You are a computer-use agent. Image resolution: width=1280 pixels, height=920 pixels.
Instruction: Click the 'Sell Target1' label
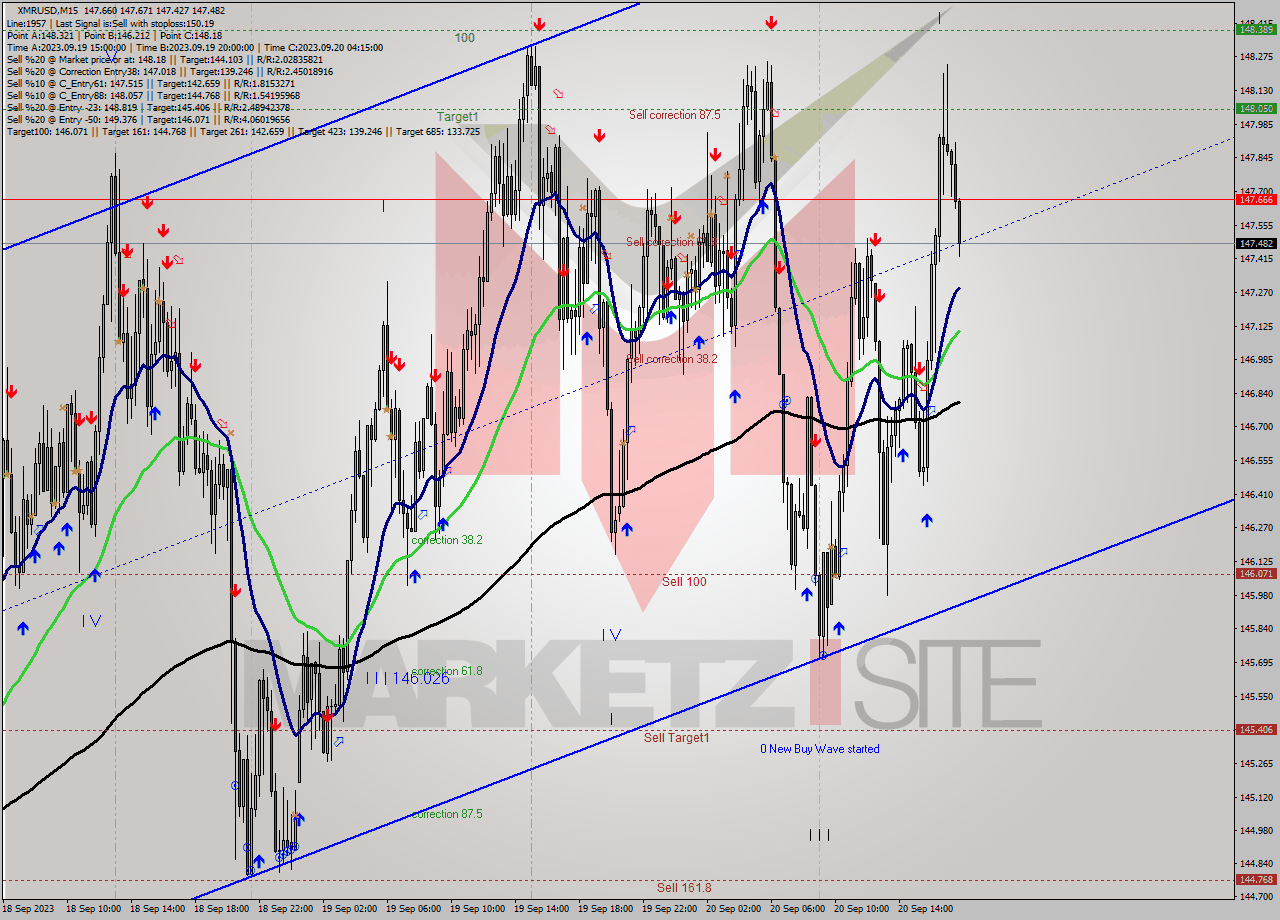(676, 738)
